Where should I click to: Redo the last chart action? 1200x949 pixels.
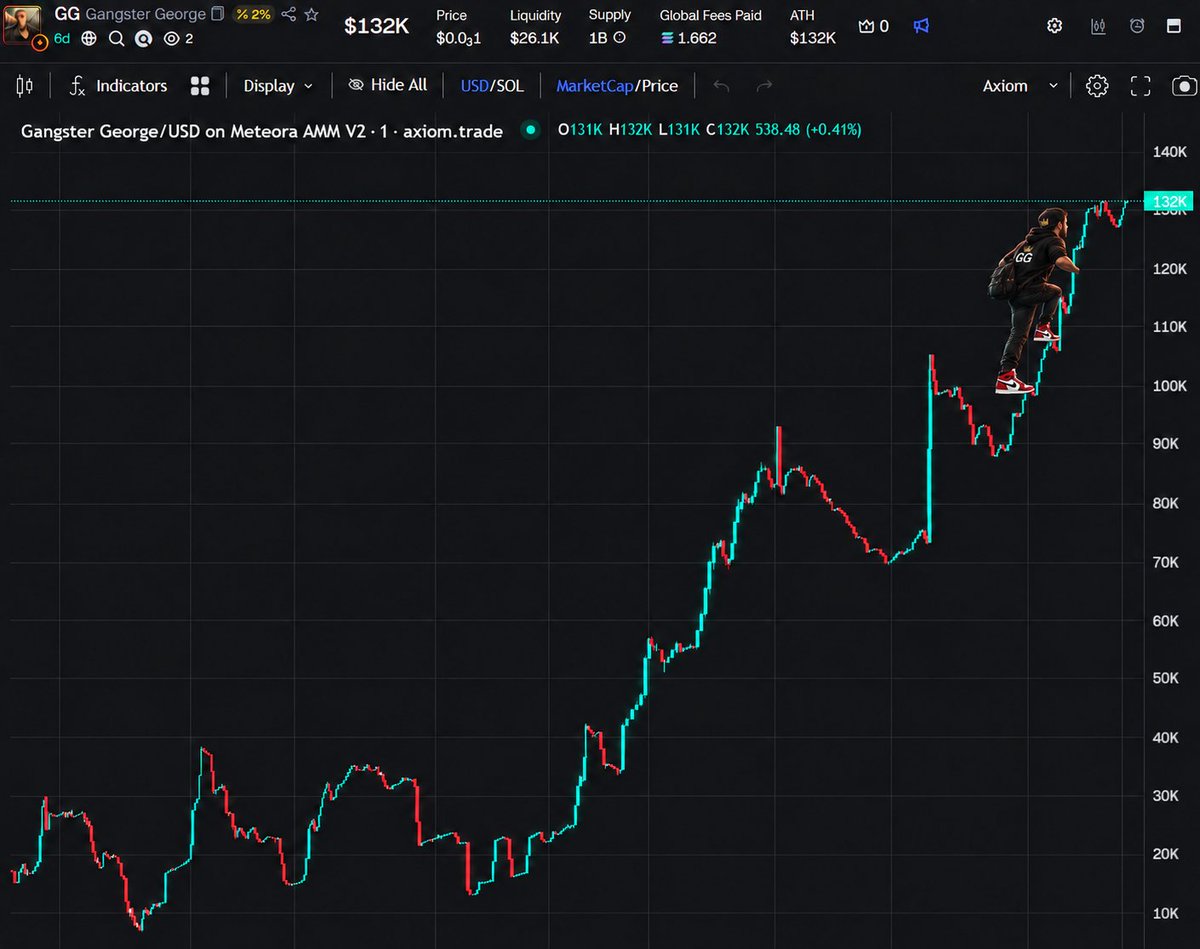(764, 86)
